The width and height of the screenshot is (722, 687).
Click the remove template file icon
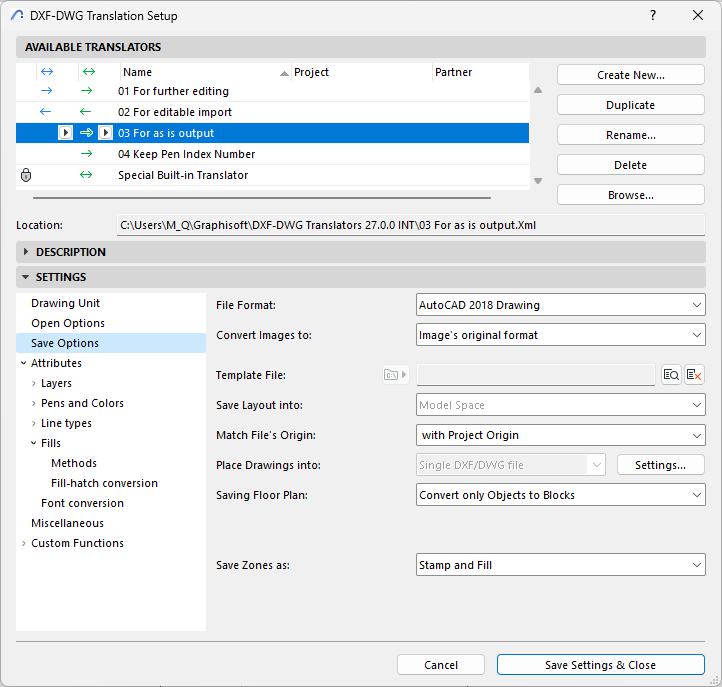pyautogui.click(x=695, y=375)
